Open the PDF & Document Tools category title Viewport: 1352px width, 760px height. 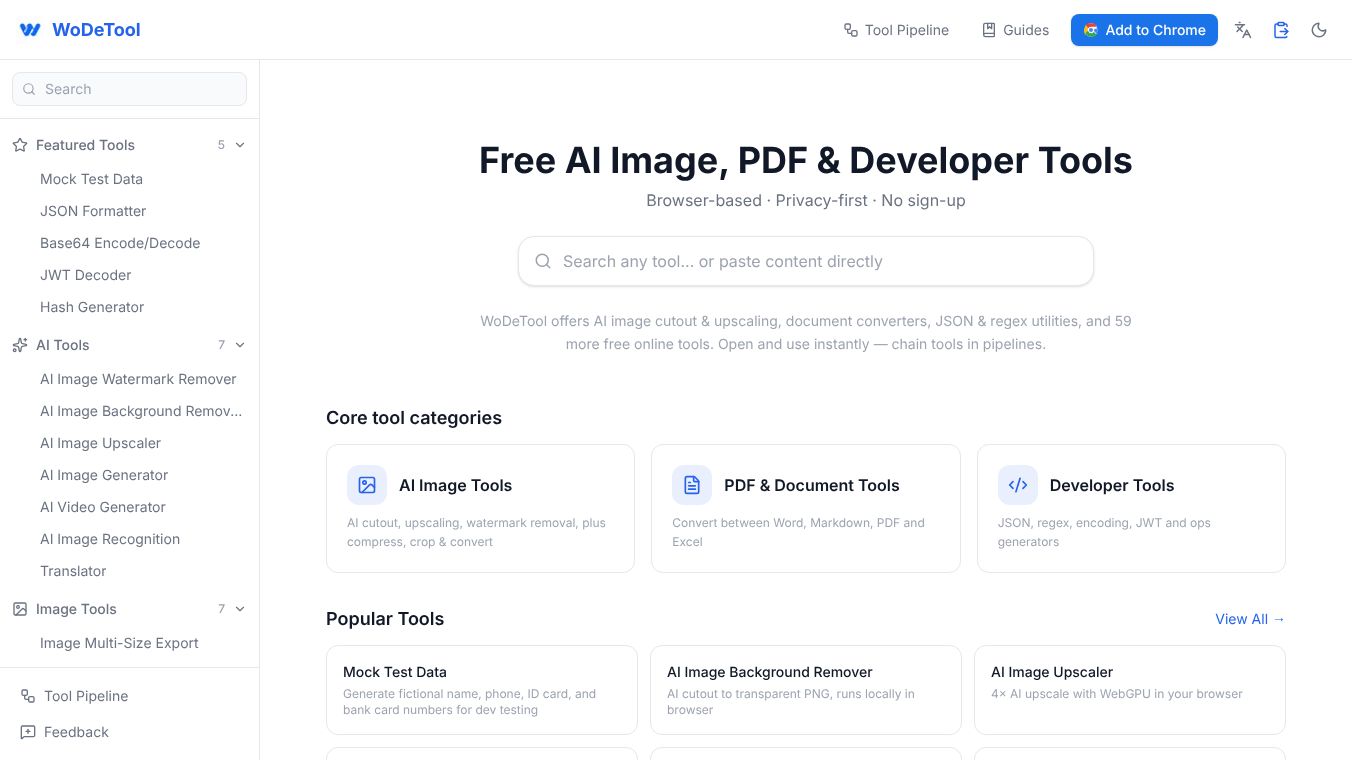[812, 485]
